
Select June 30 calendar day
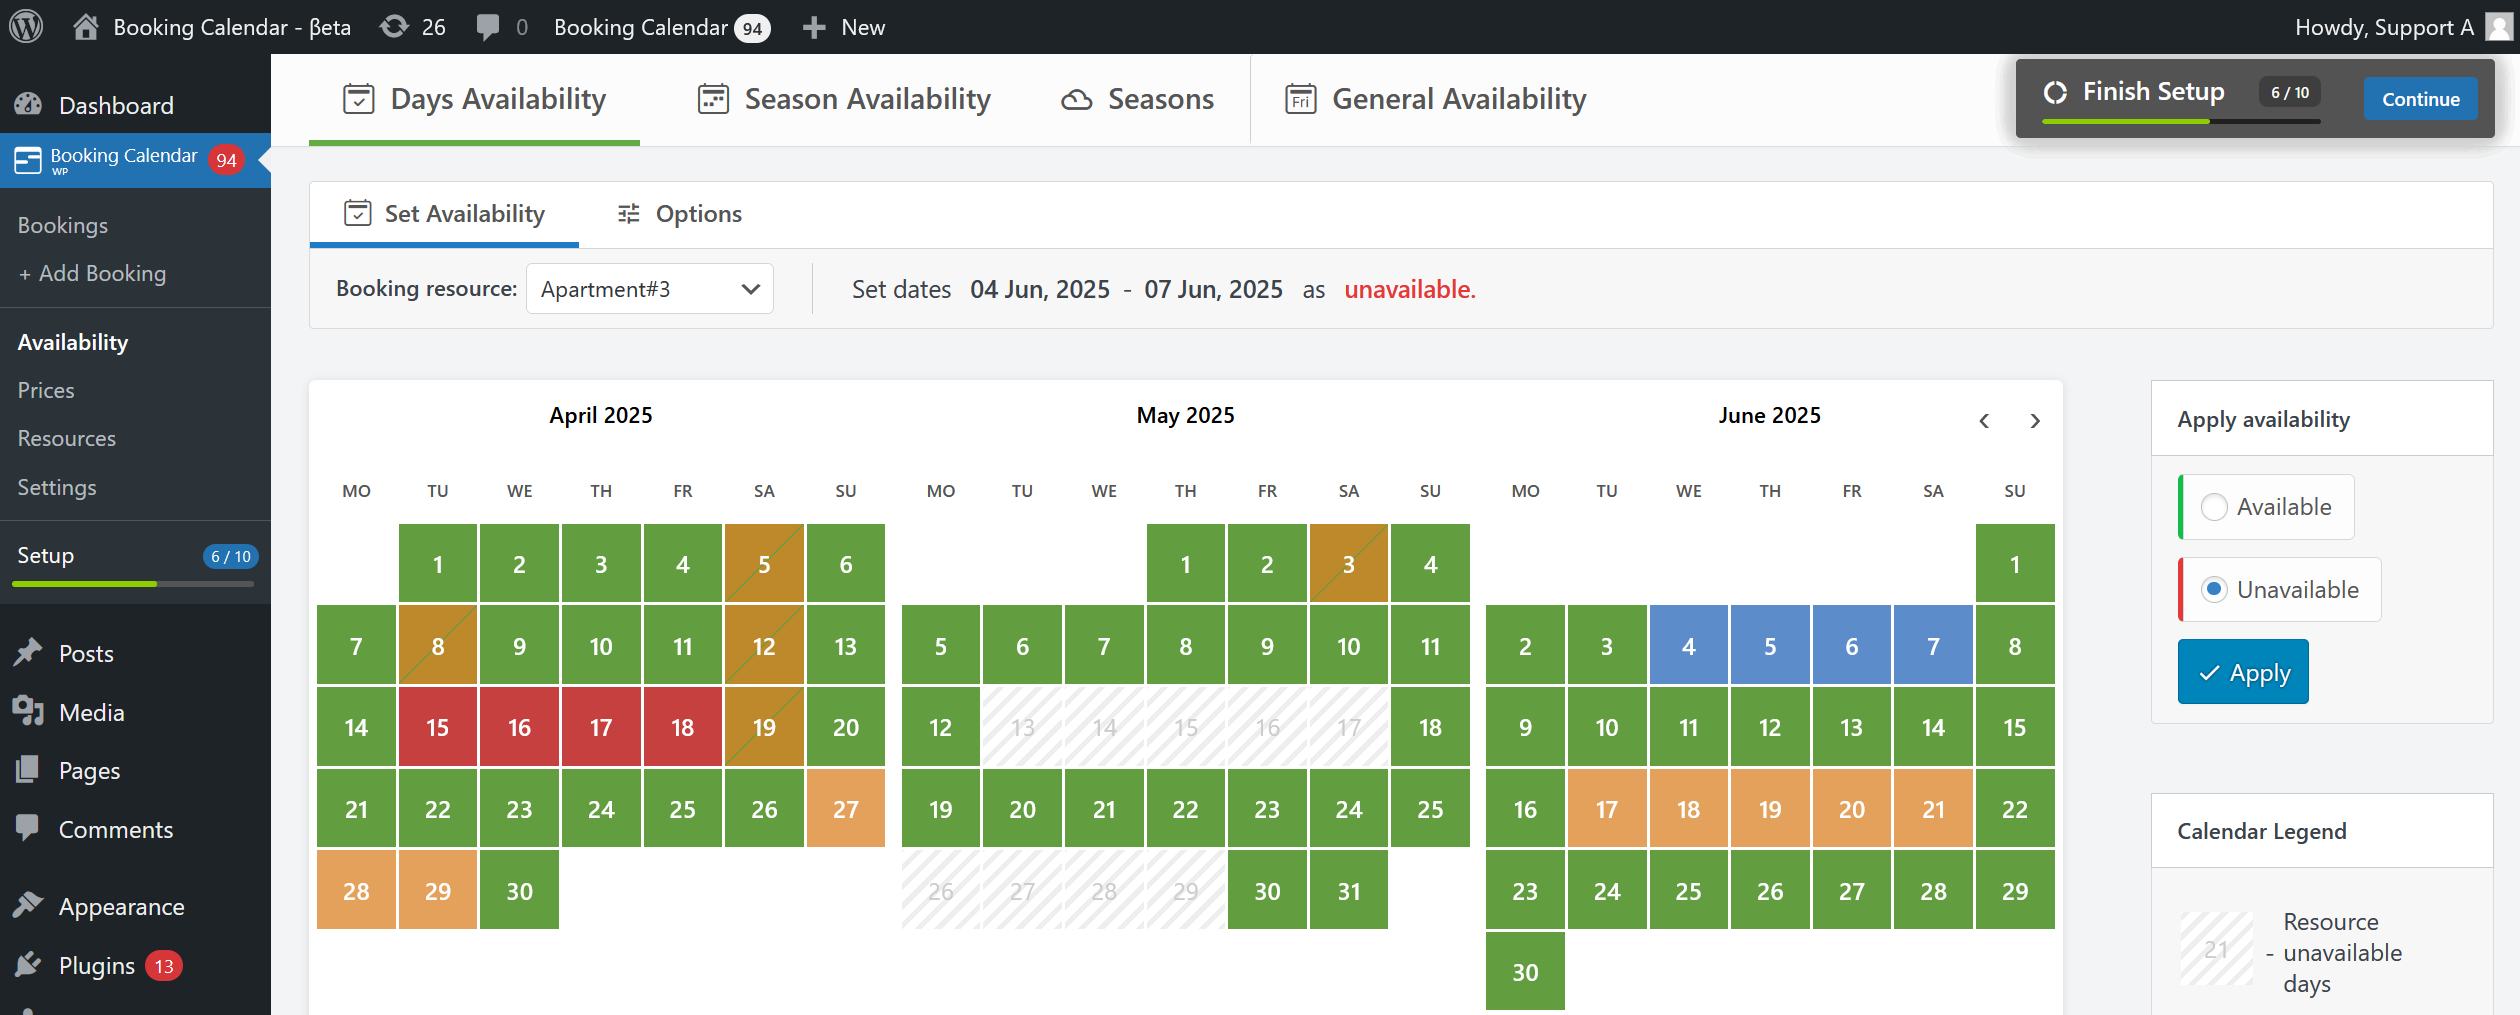point(1525,971)
